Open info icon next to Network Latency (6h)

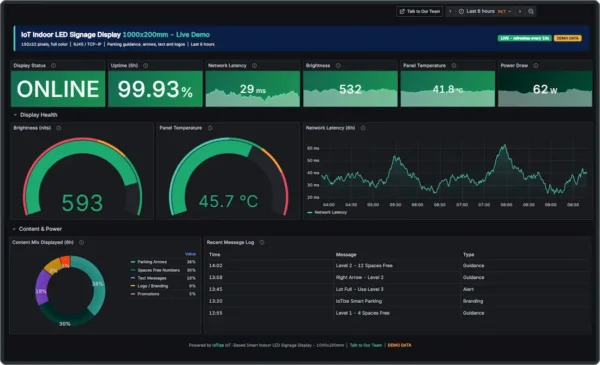(363, 128)
